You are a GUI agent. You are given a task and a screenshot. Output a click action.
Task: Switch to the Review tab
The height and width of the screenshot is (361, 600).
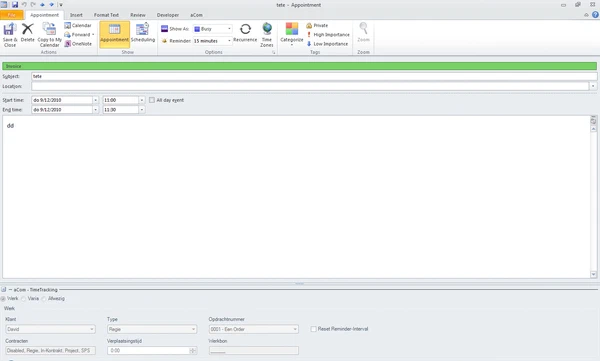138,15
